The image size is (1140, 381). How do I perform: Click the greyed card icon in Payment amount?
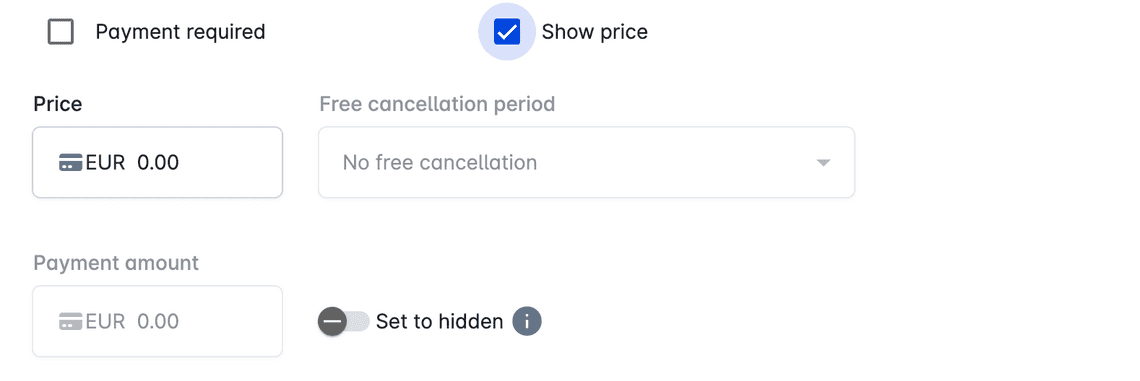(x=71, y=321)
